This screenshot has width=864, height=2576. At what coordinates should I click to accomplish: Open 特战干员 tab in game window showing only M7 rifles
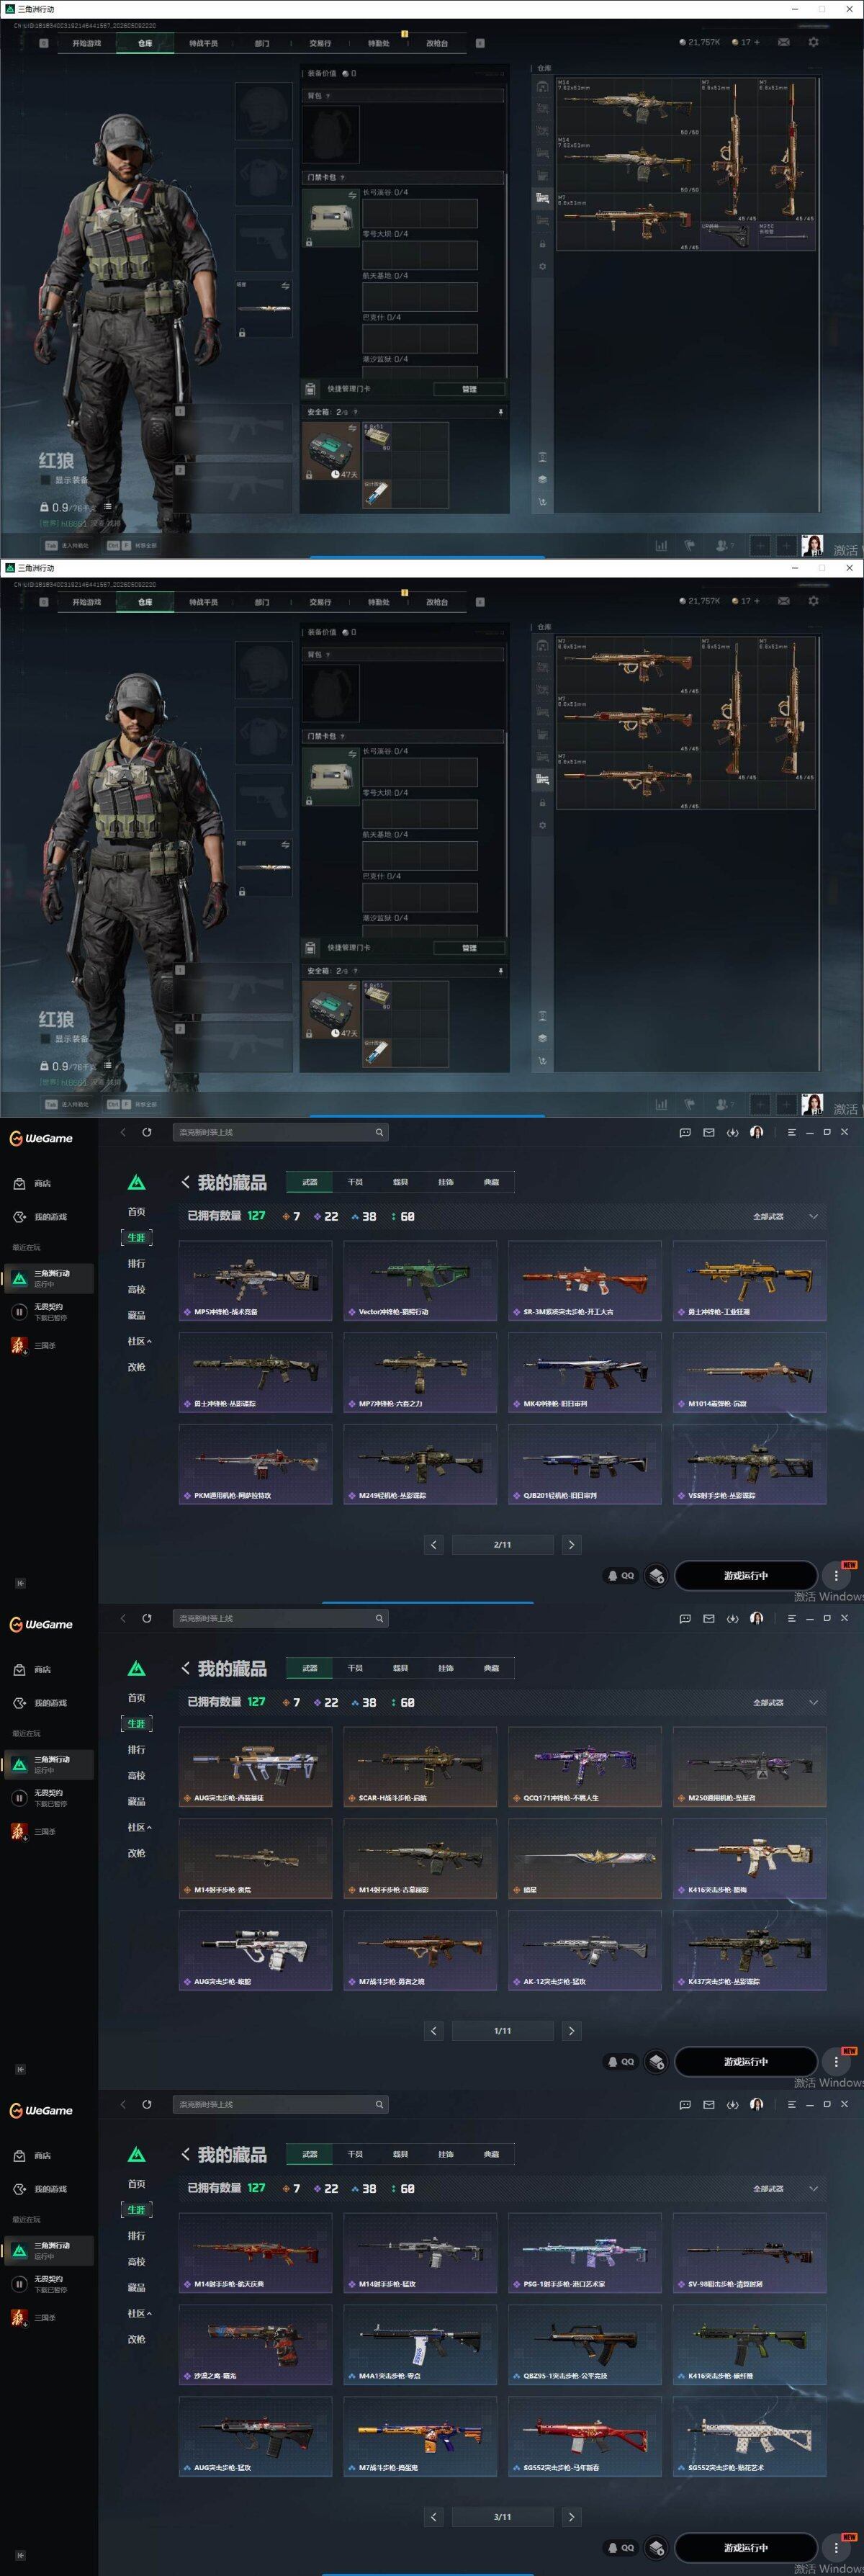203,602
